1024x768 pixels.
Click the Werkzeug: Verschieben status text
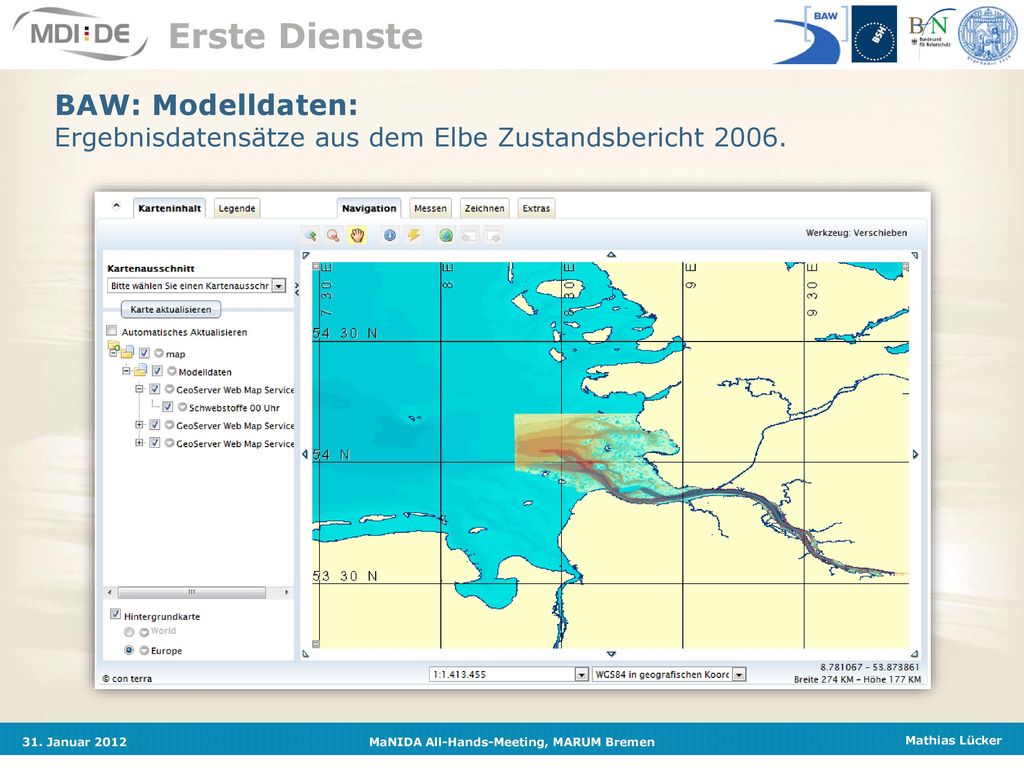point(856,232)
